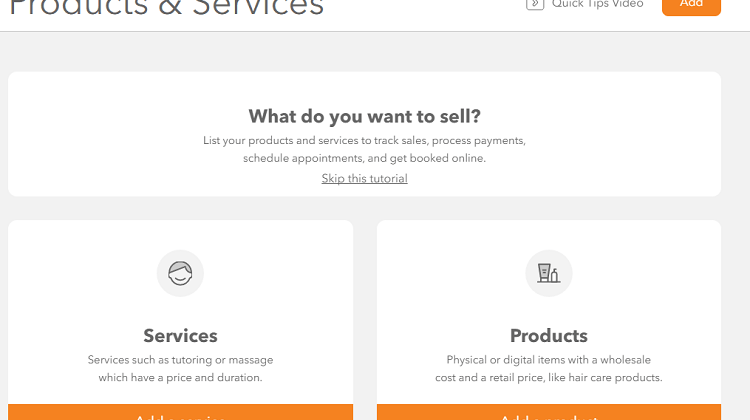Click the Products card heading
The height and width of the screenshot is (420, 750).
point(549,336)
